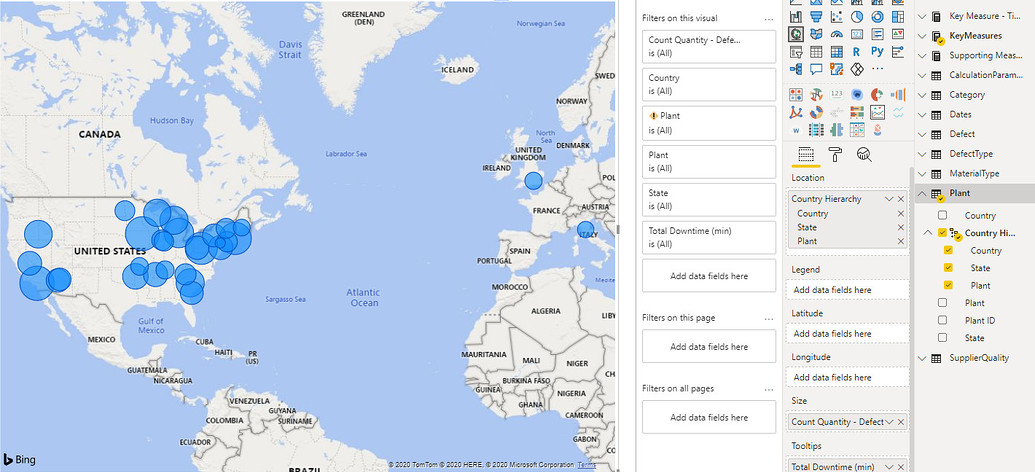Choose the Python visual icon
The height and width of the screenshot is (472, 1035).
coord(877,51)
